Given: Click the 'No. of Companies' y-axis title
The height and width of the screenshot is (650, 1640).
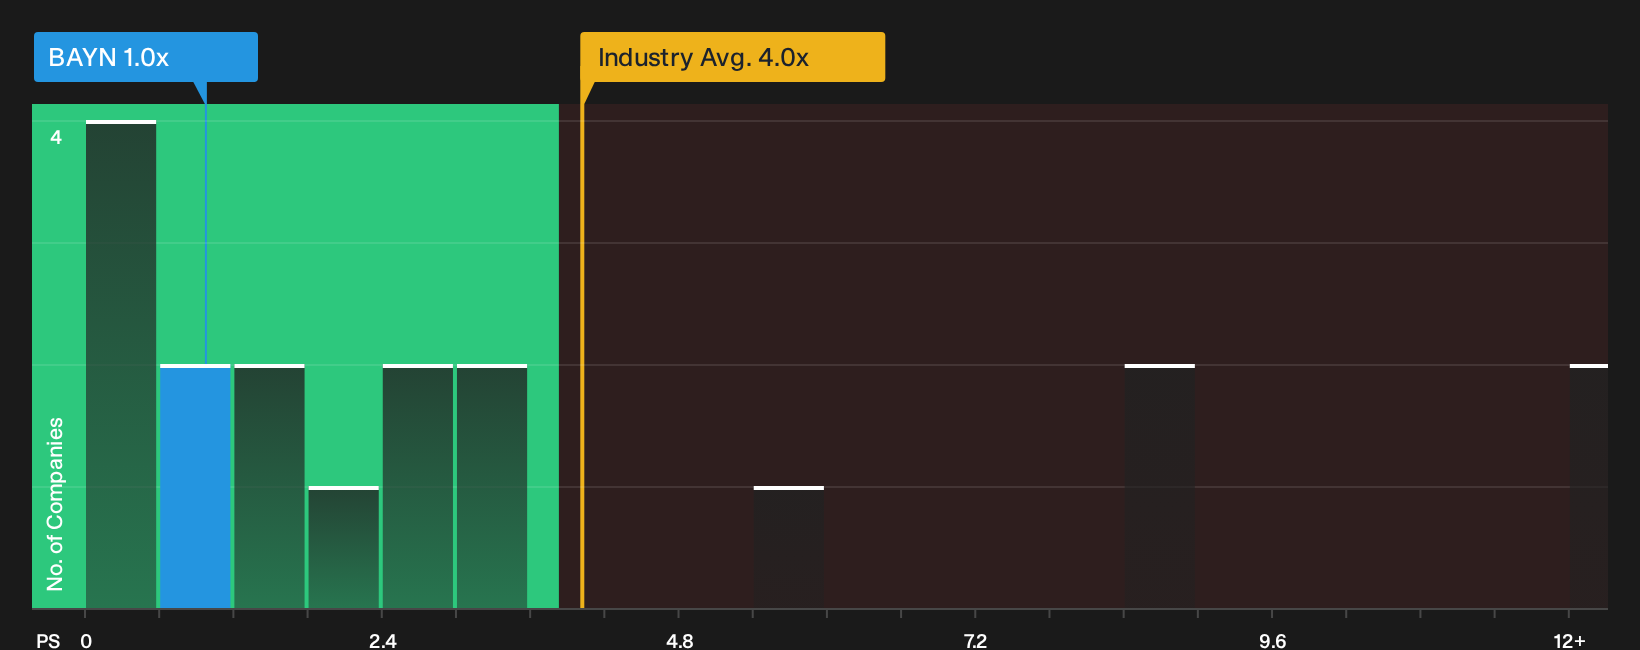Looking at the screenshot, I should click(x=55, y=504).
